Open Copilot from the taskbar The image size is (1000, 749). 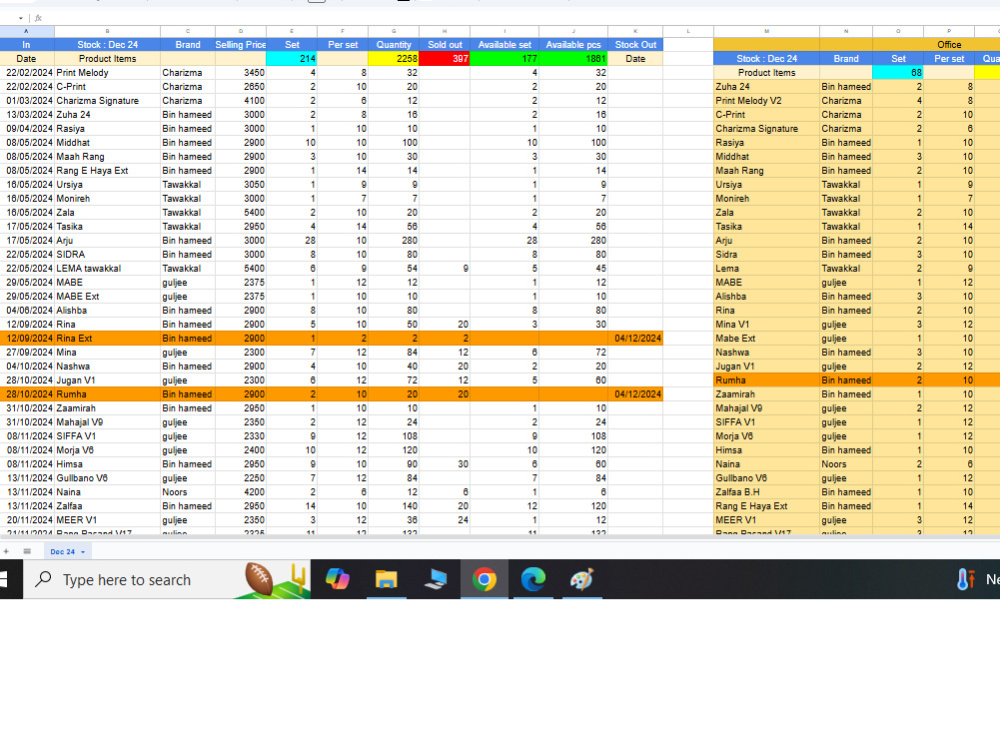point(337,579)
